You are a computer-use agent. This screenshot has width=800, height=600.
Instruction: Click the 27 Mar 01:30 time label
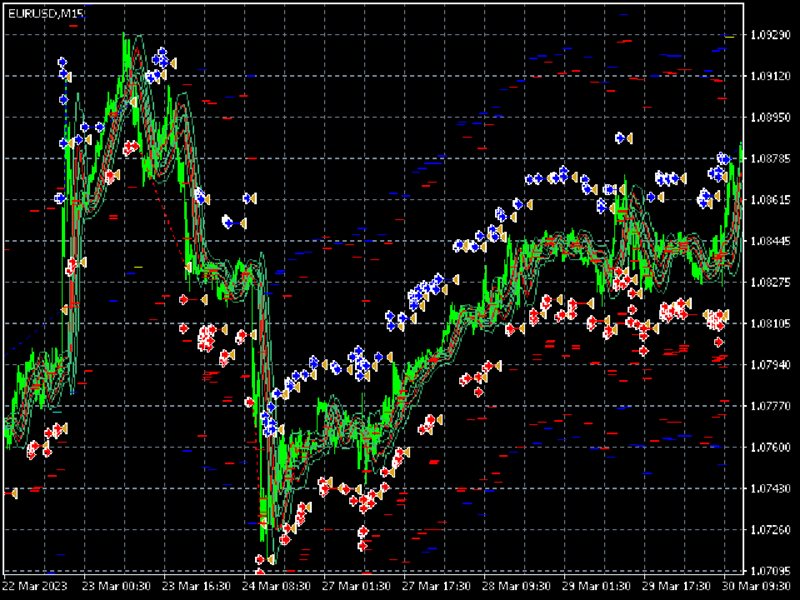(357, 586)
